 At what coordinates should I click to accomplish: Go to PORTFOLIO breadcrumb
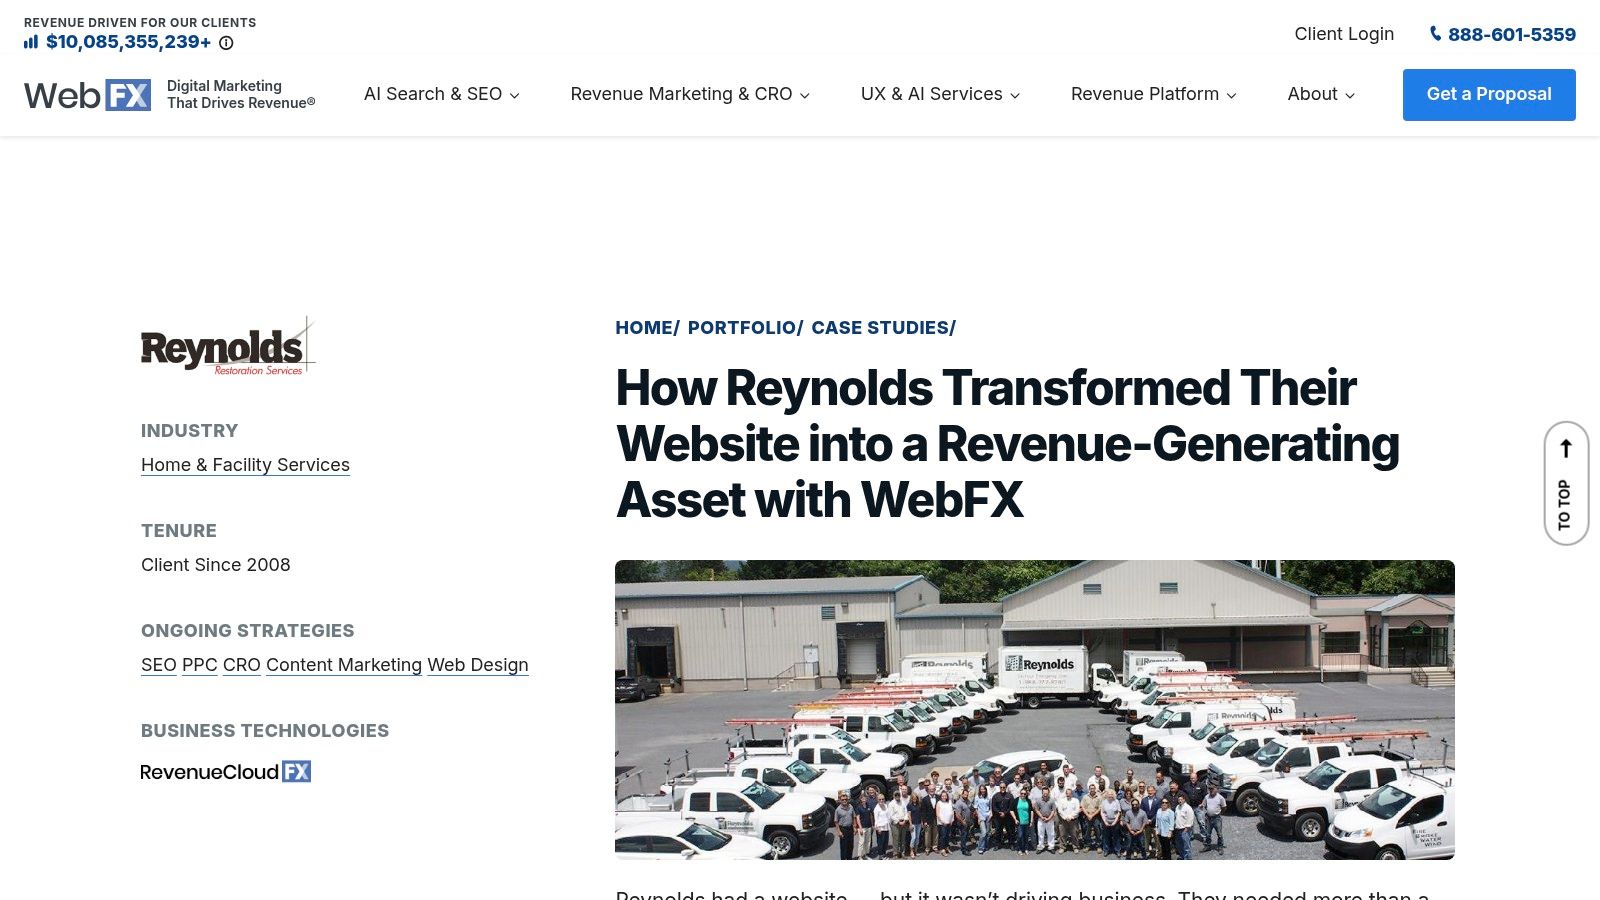[x=742, y=328]
